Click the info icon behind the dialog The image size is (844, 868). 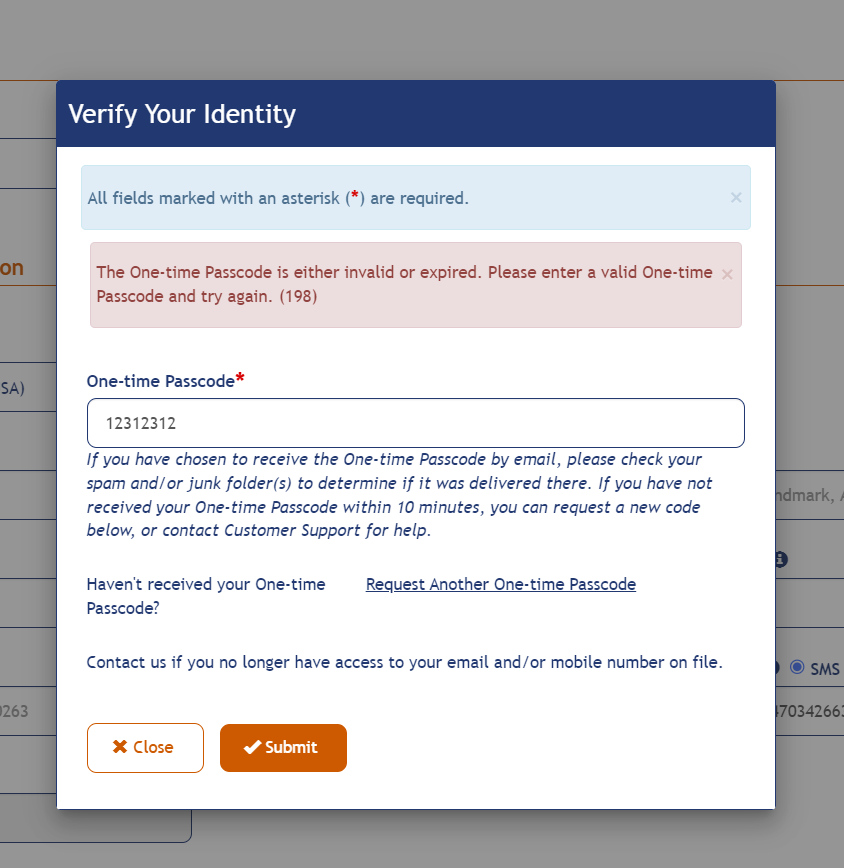[781, 559]
